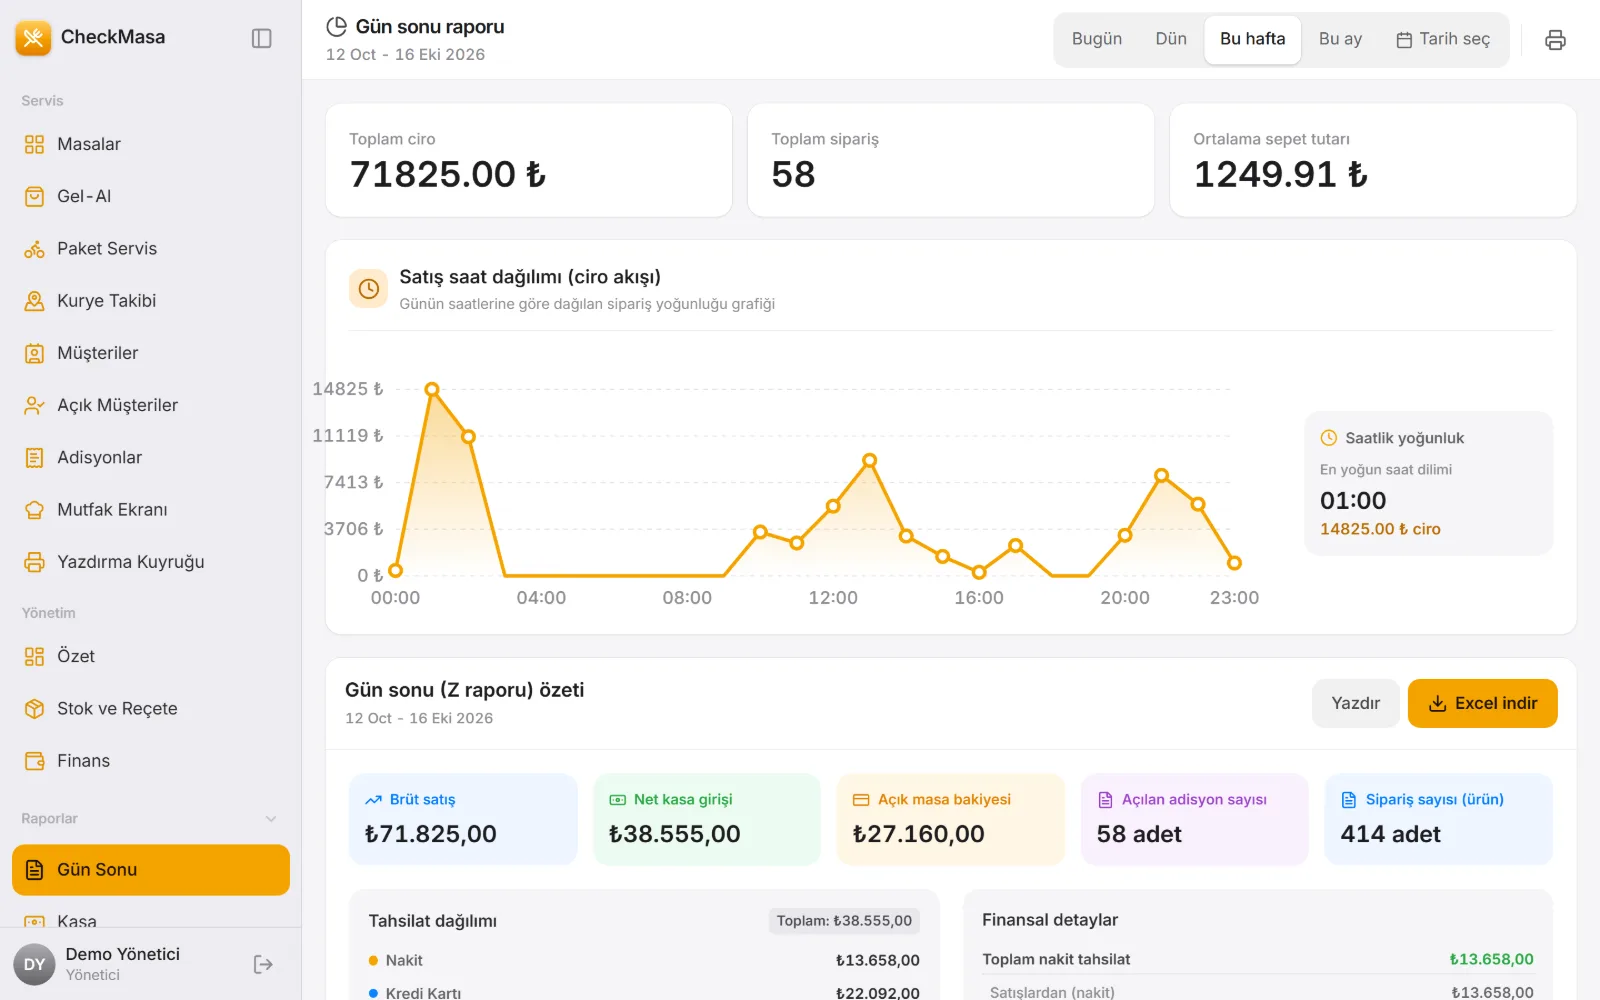Click the clock icon beside Satış saat dağılımı

coord(368,289)
